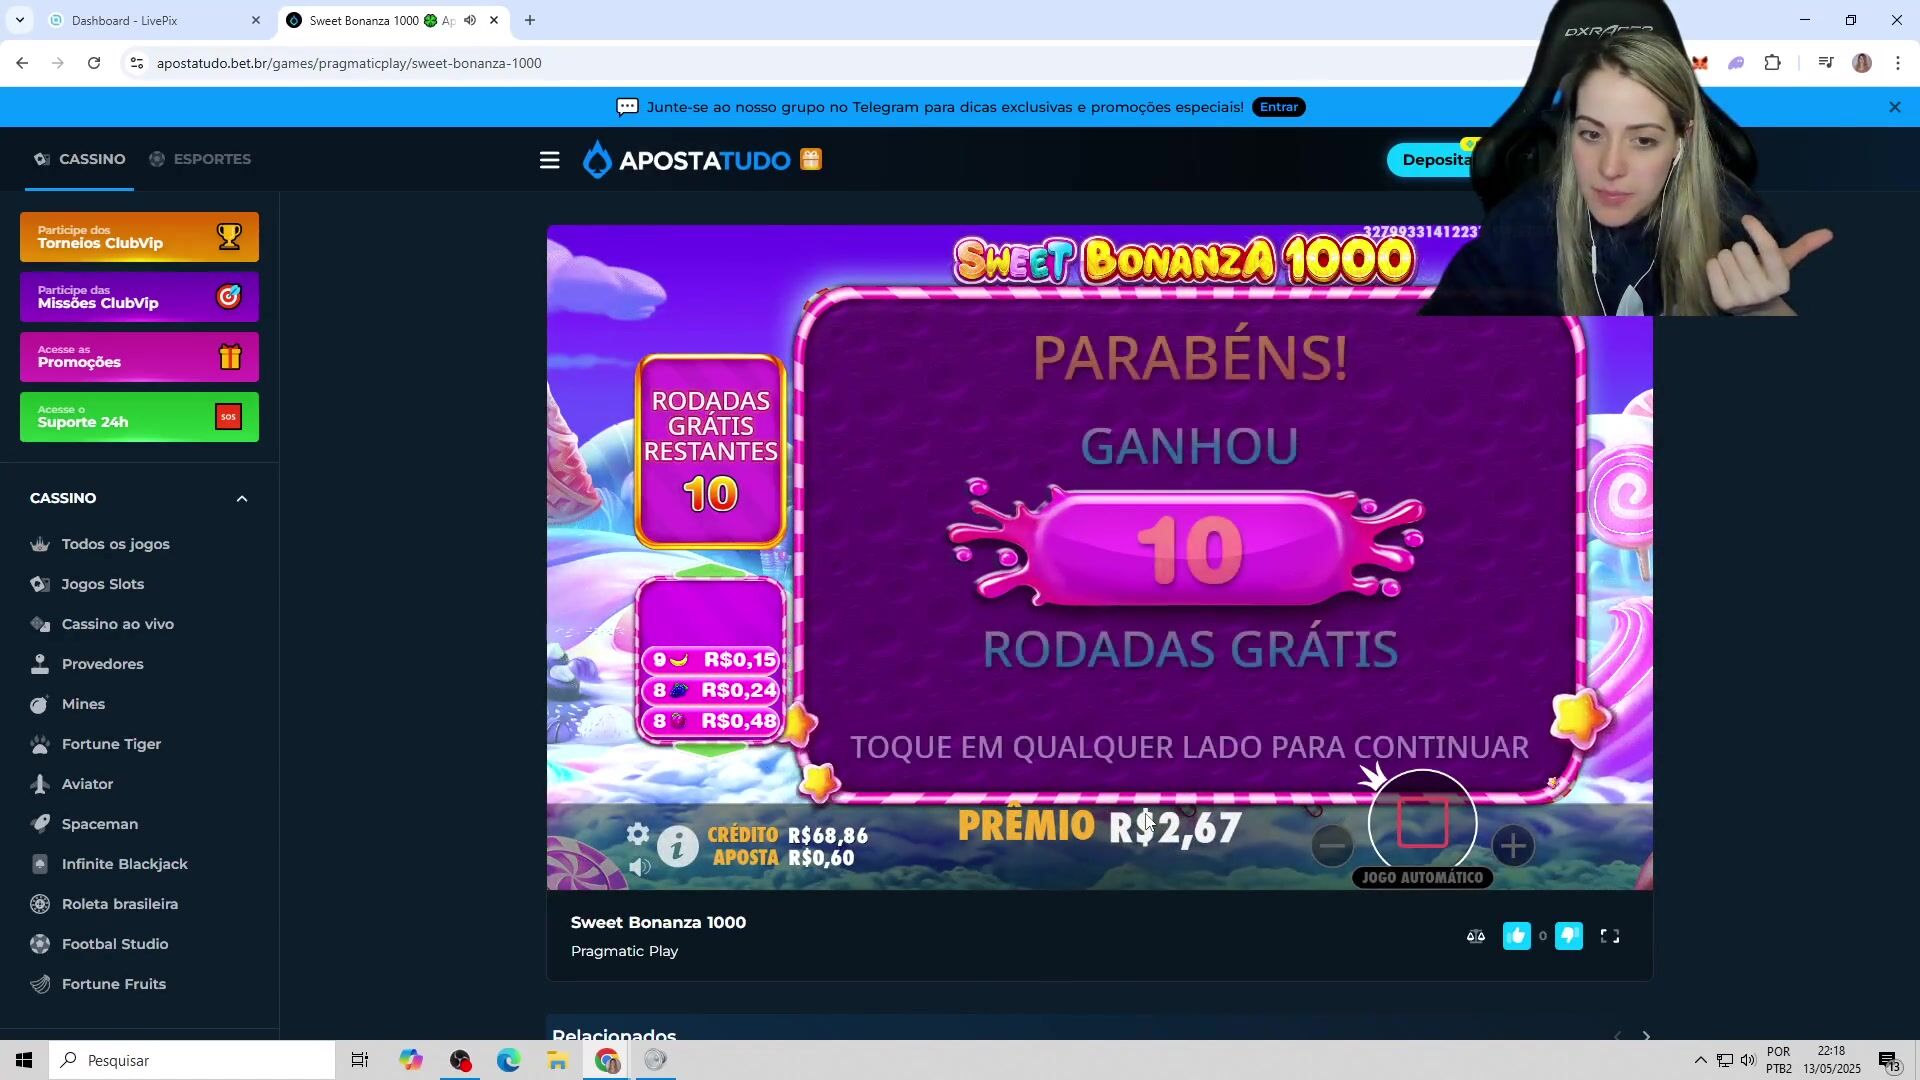The height and width of the screenshot is (1080, 1920).
Task: Collapse the Cassino sidebar section
Action: 242,498
